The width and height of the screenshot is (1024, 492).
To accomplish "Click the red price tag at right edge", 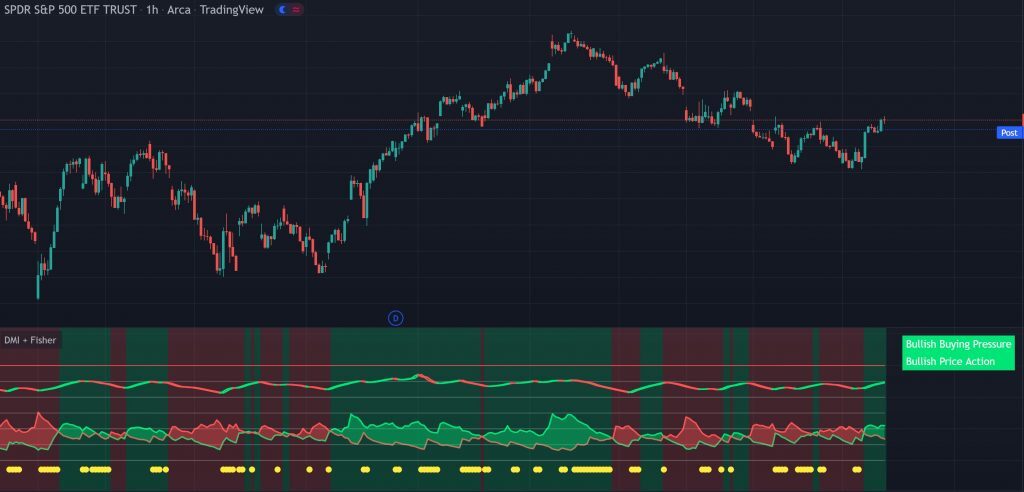I will [x=1021, y=120].
